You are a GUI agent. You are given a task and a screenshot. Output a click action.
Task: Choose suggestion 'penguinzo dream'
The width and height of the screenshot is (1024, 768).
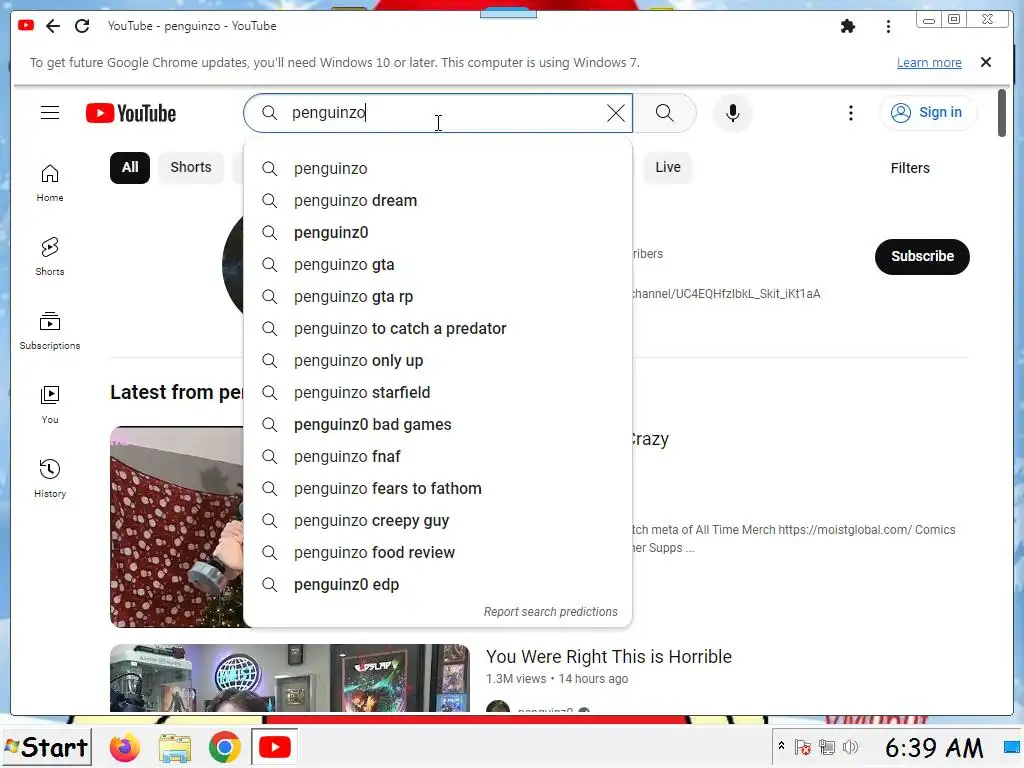point(438,200)
